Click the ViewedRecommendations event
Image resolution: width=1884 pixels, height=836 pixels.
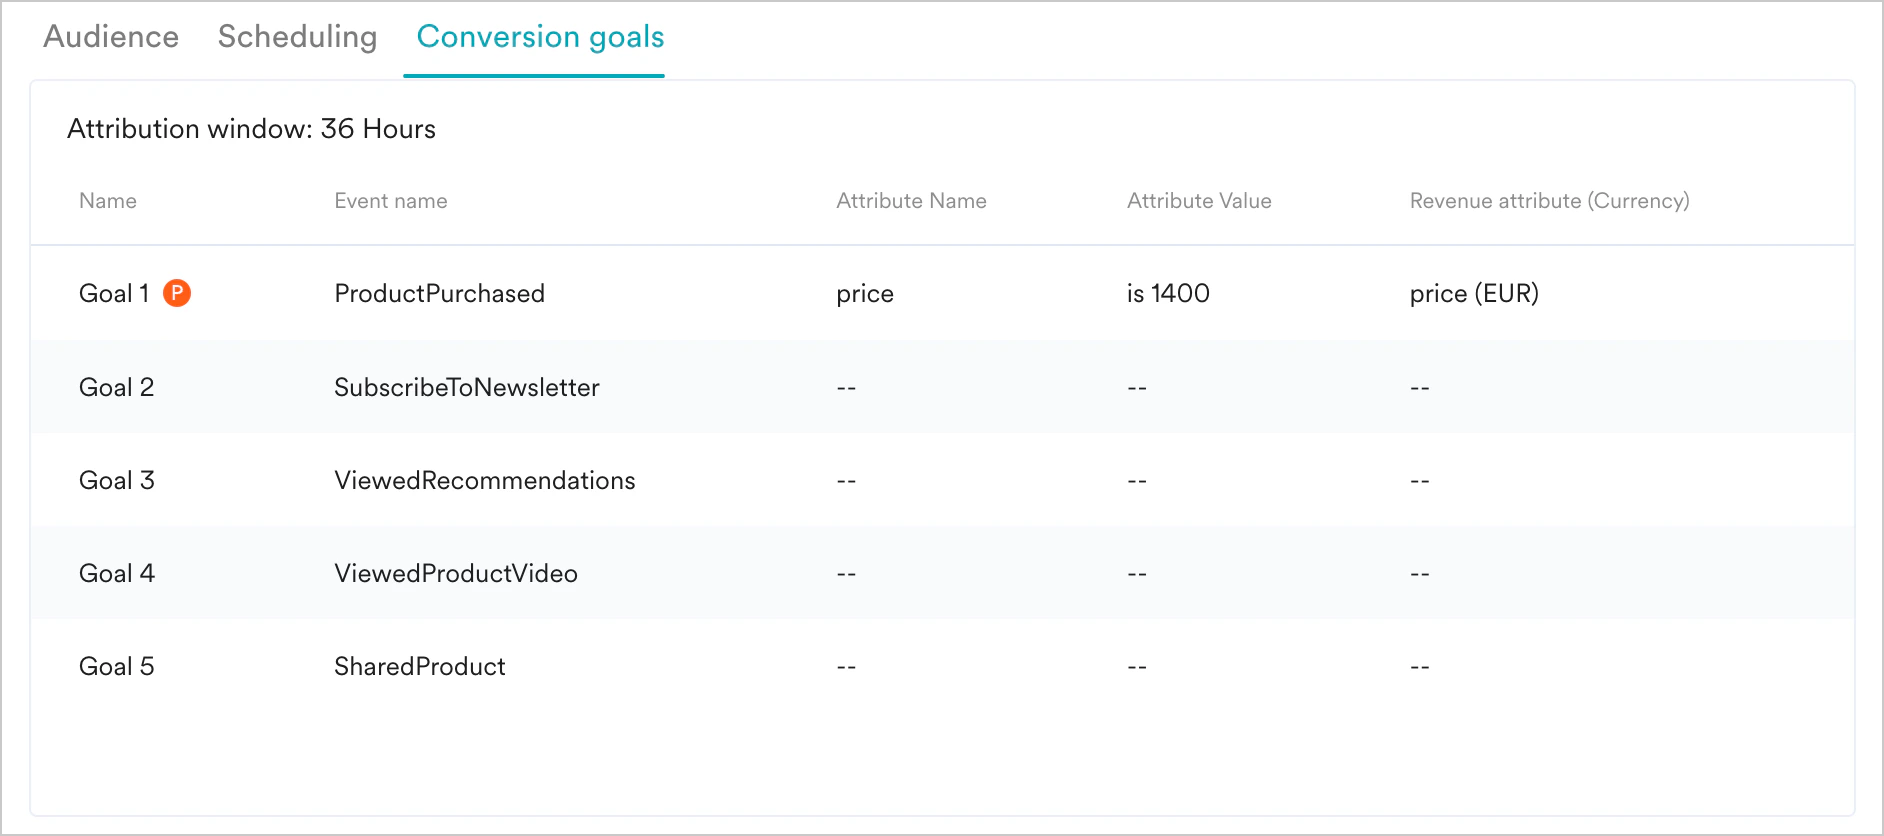click(x=484, y=480)
